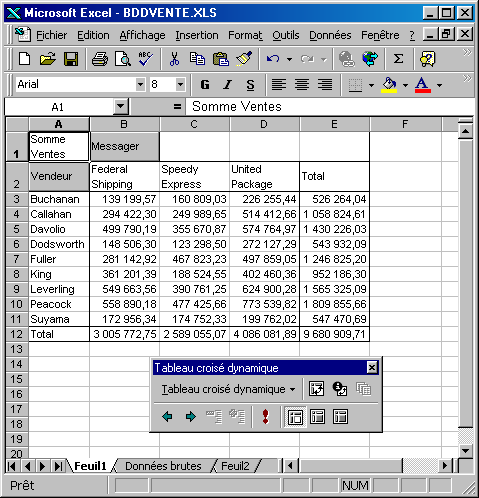
Task: Expand the Tableau croisé dynamique menu button
Action: pyautogui.click(x=228, y=389)
